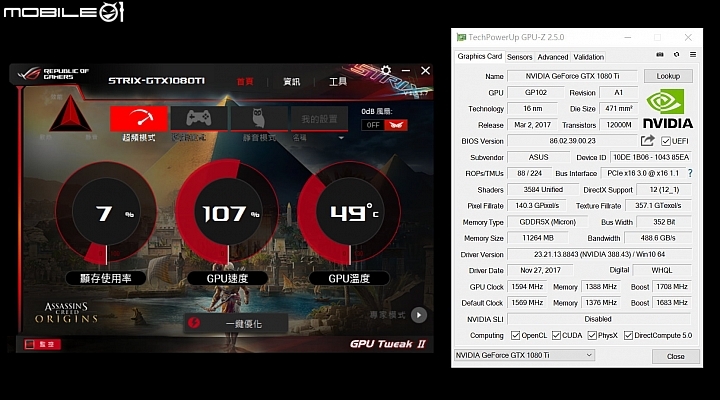Click the GPU GP102 value
The width and height of the screenshot is (720, 400).
click(535, 92)
